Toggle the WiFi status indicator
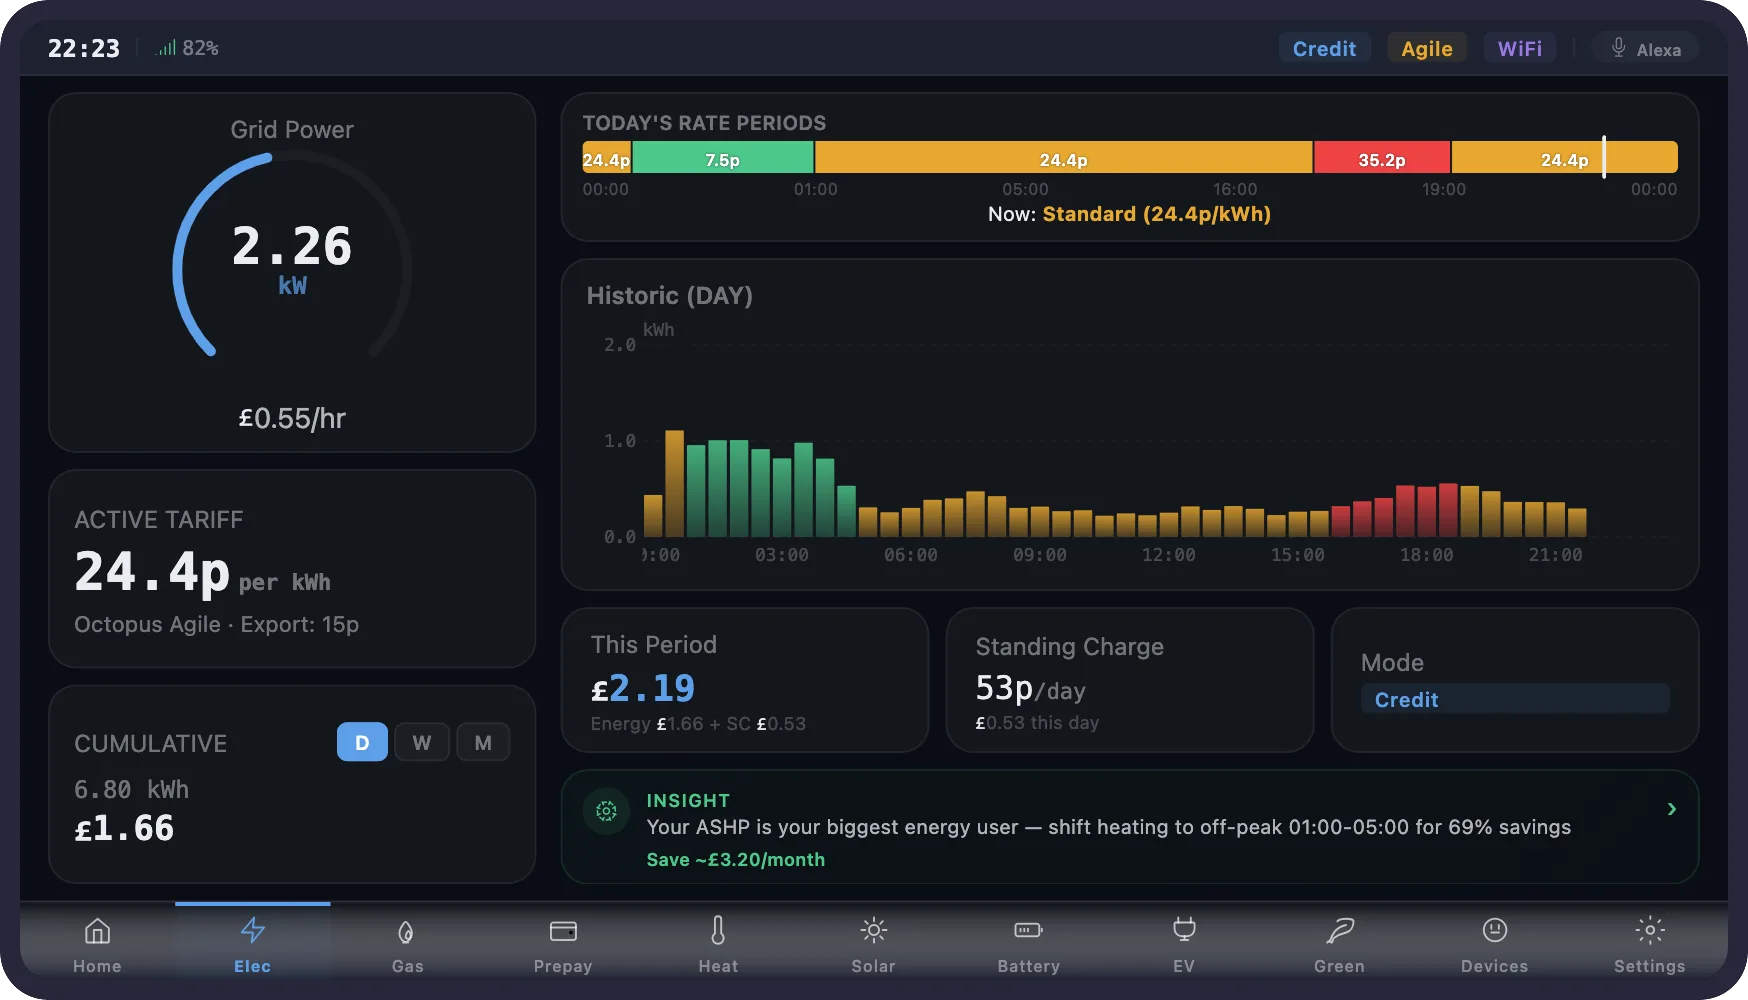 [x=1520, y=47]
